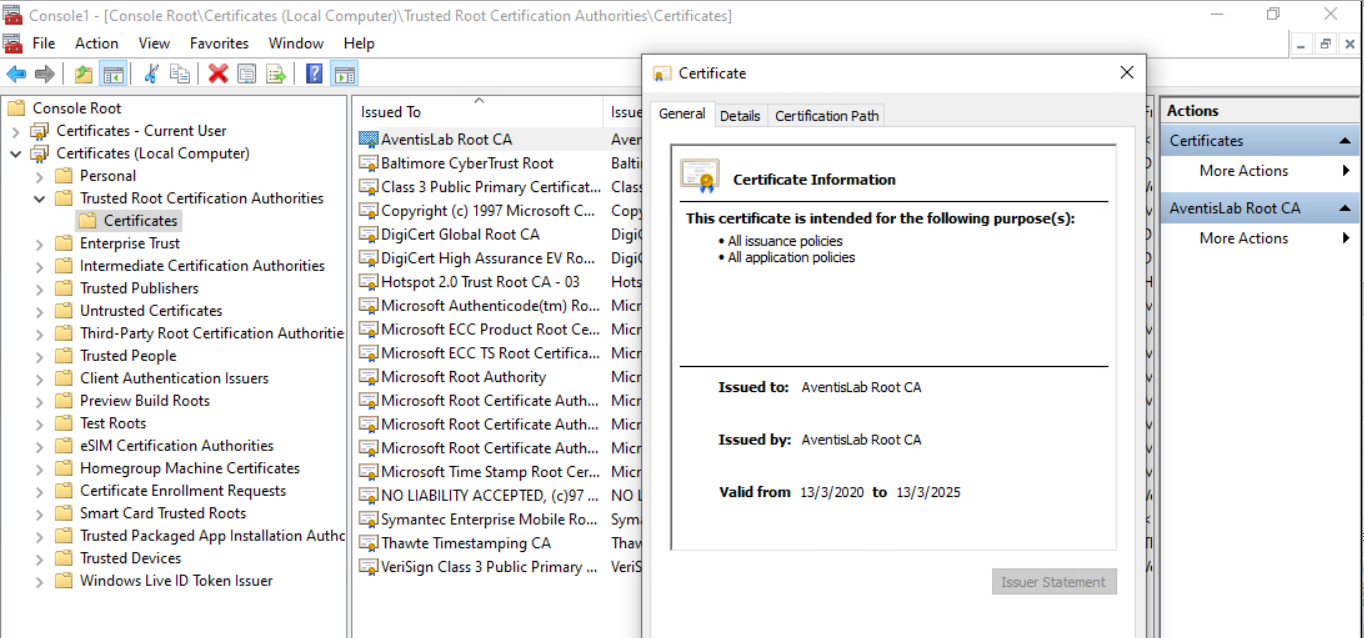1364x638 pixels.
Task: Click the Up one level folder icon
Action: [x=83, y=73]
